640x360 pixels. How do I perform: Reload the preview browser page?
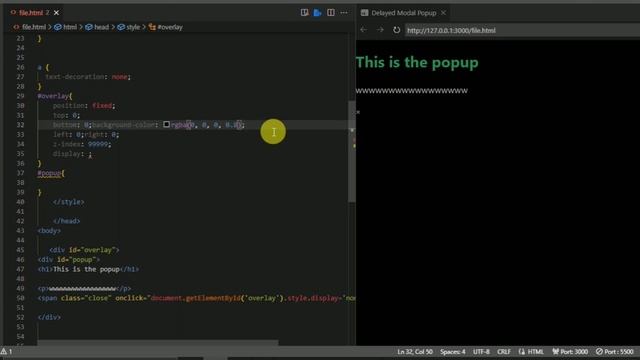pyautogui.click(x=396, y=30)
